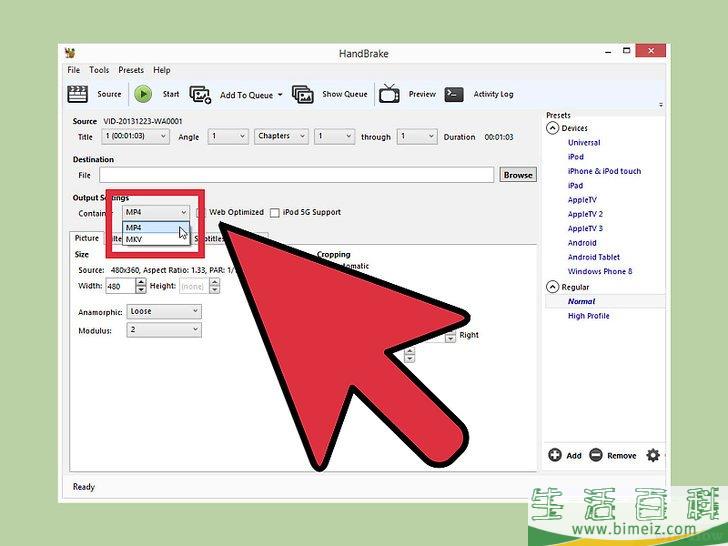Click the destination File input field
Screen dimensions: 728x546
click(296, 175)
